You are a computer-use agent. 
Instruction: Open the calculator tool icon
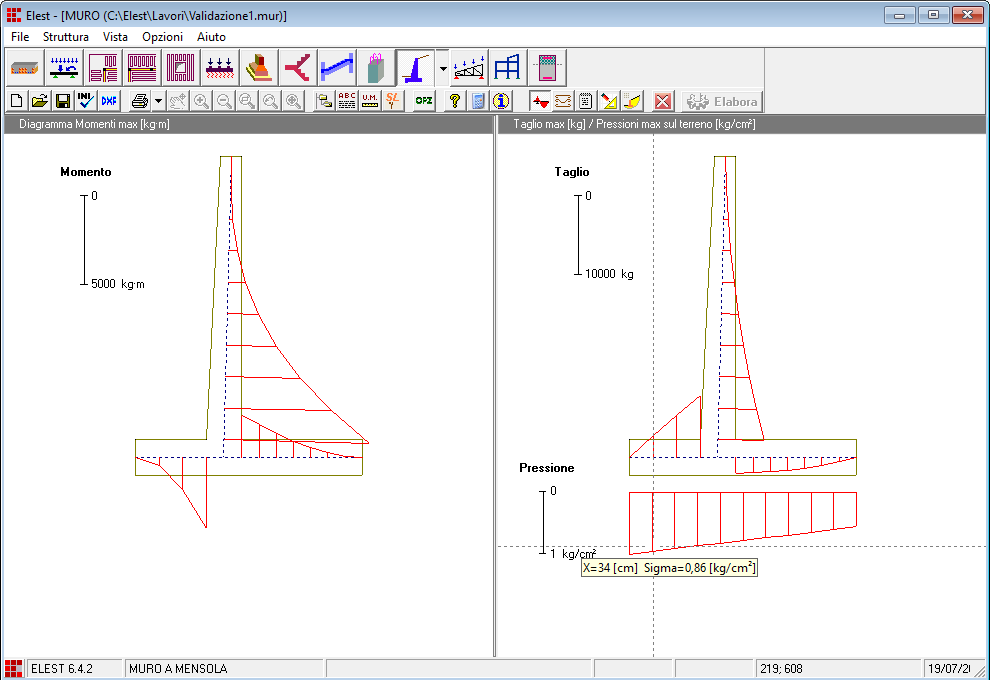click(x=478, y=101)
